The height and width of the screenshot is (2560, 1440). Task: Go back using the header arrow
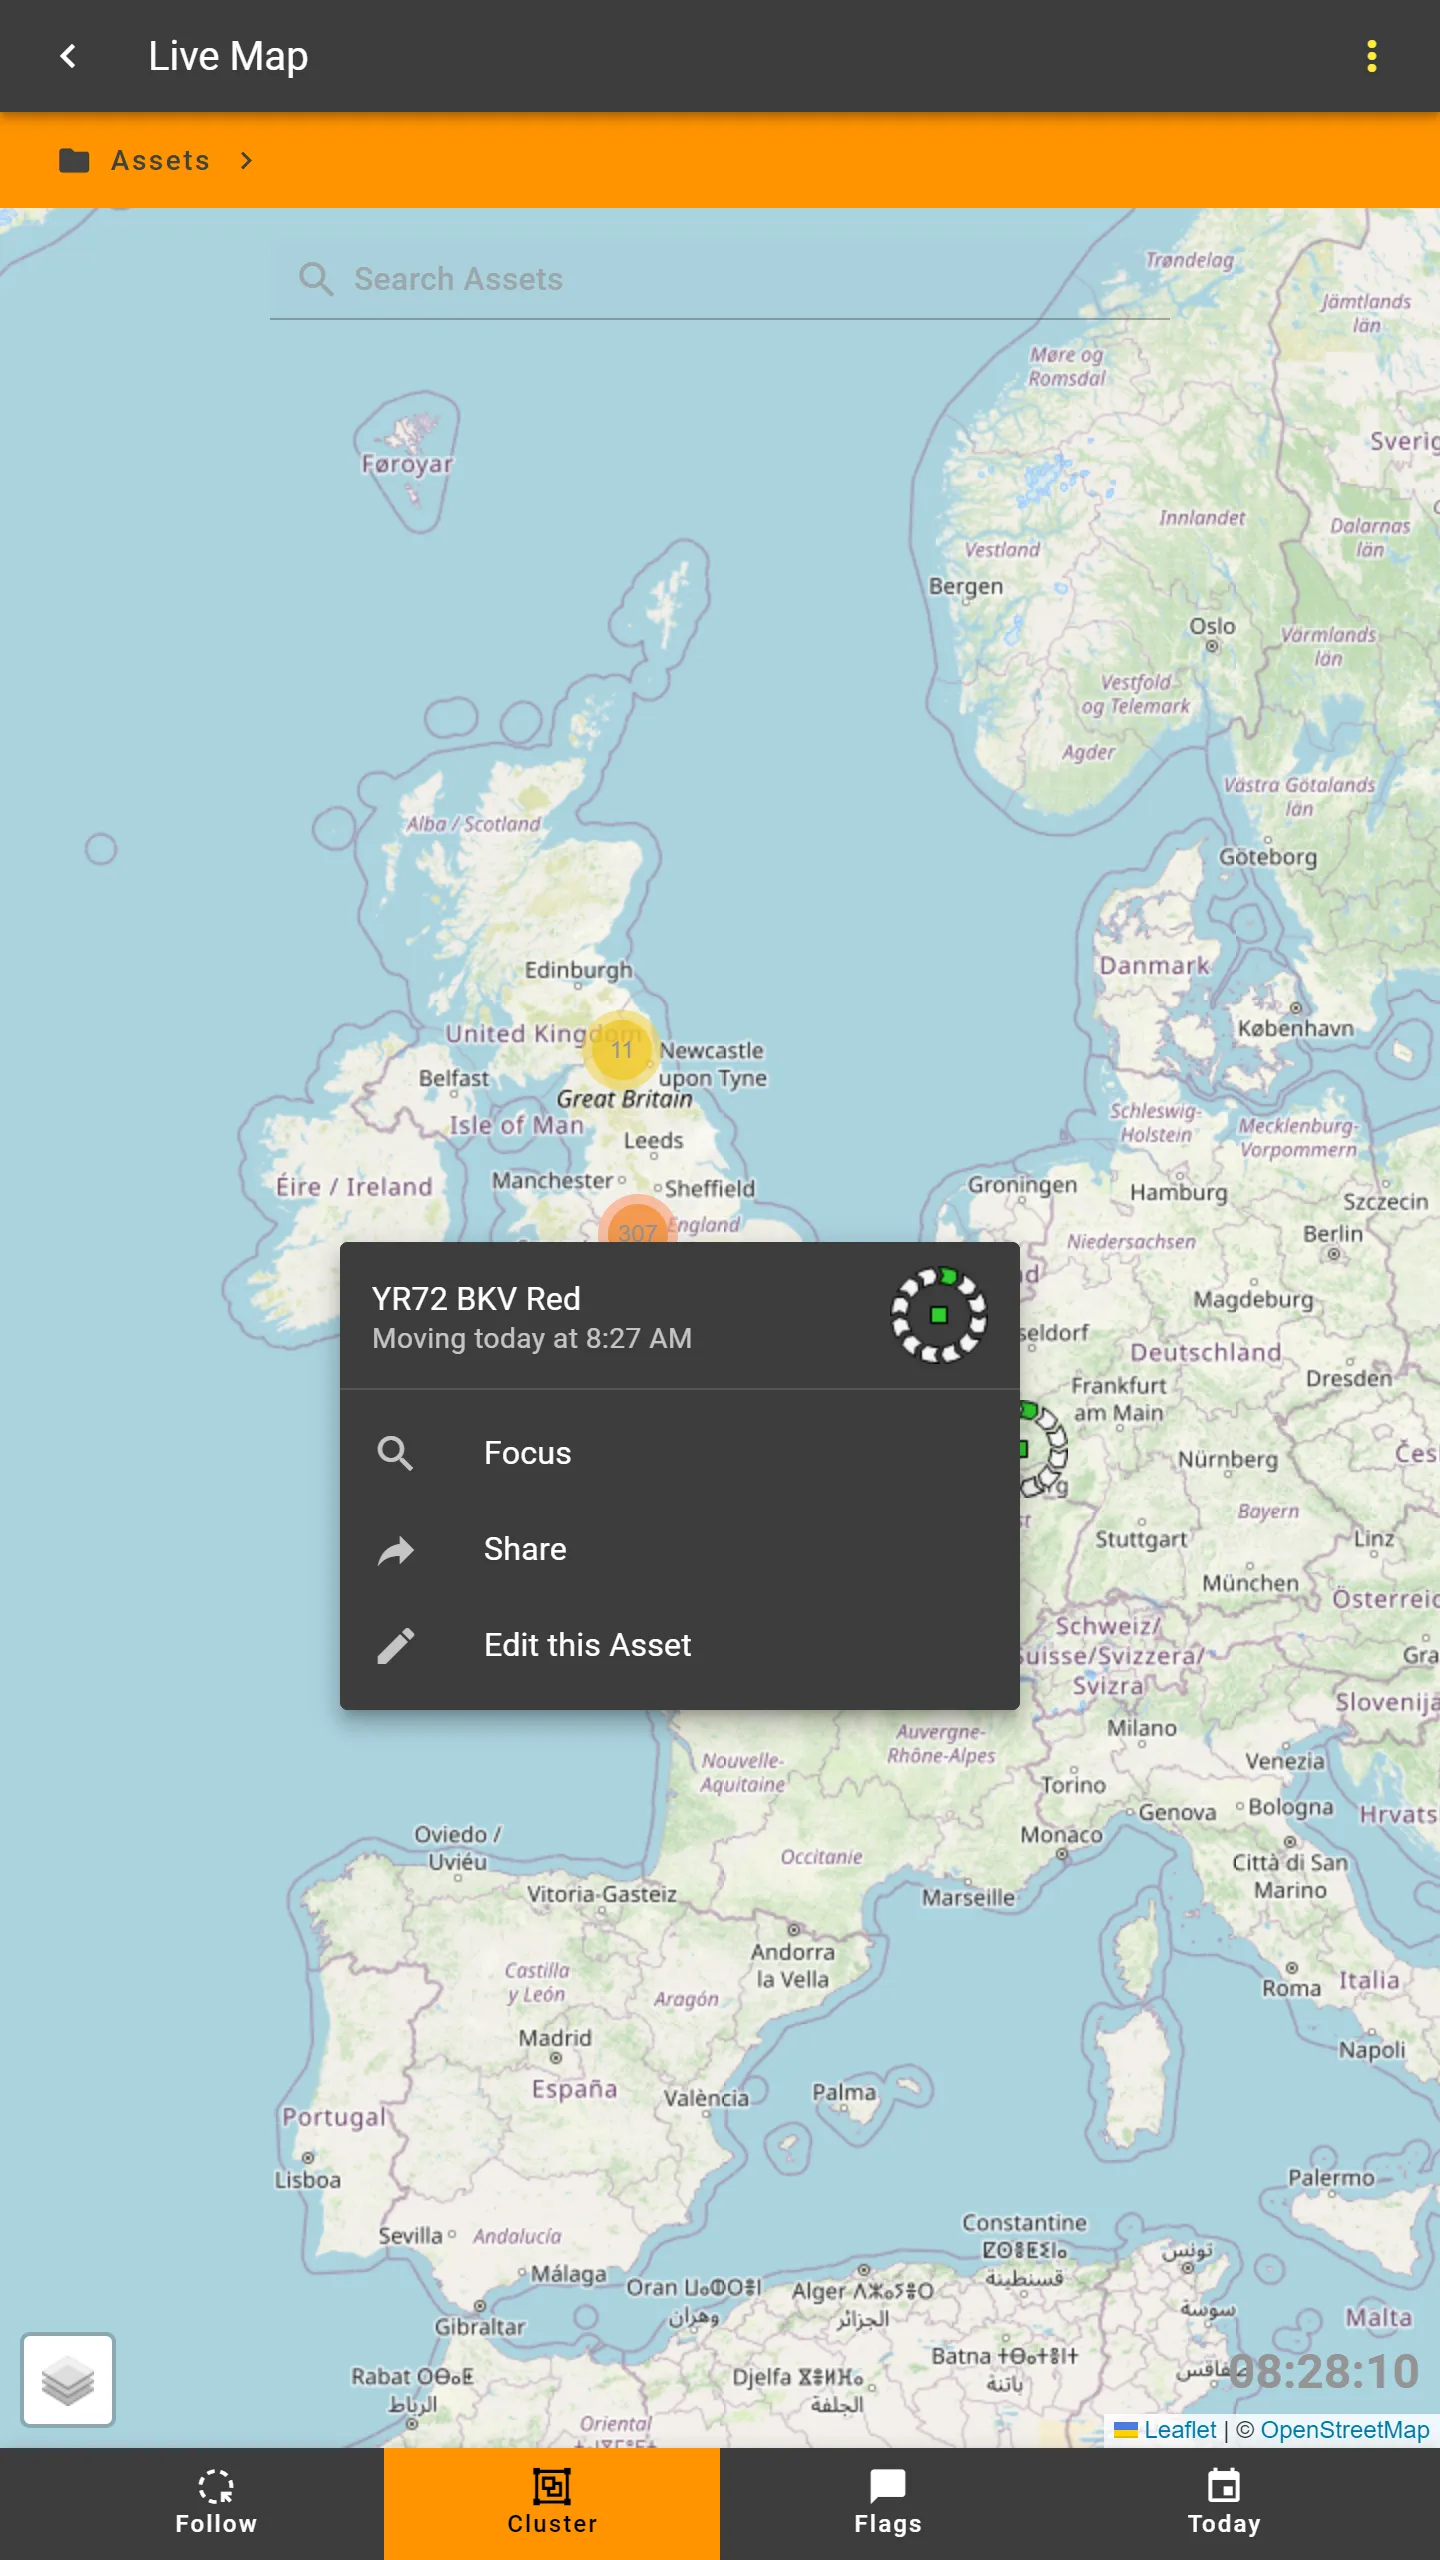(x=68, y=56)
